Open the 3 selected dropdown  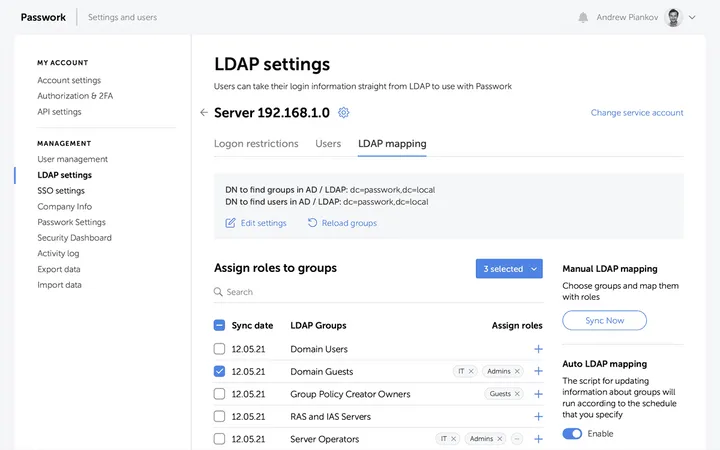tap(509, 269)
